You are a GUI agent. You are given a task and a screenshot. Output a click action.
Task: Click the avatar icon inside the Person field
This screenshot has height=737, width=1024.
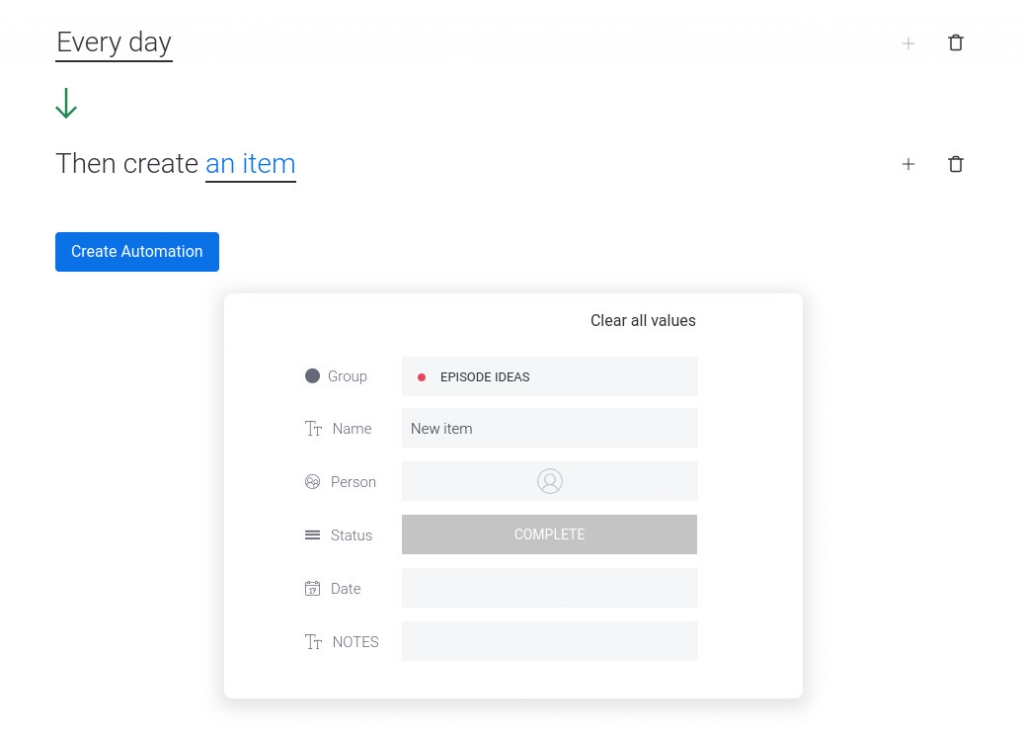coord(549,481)
